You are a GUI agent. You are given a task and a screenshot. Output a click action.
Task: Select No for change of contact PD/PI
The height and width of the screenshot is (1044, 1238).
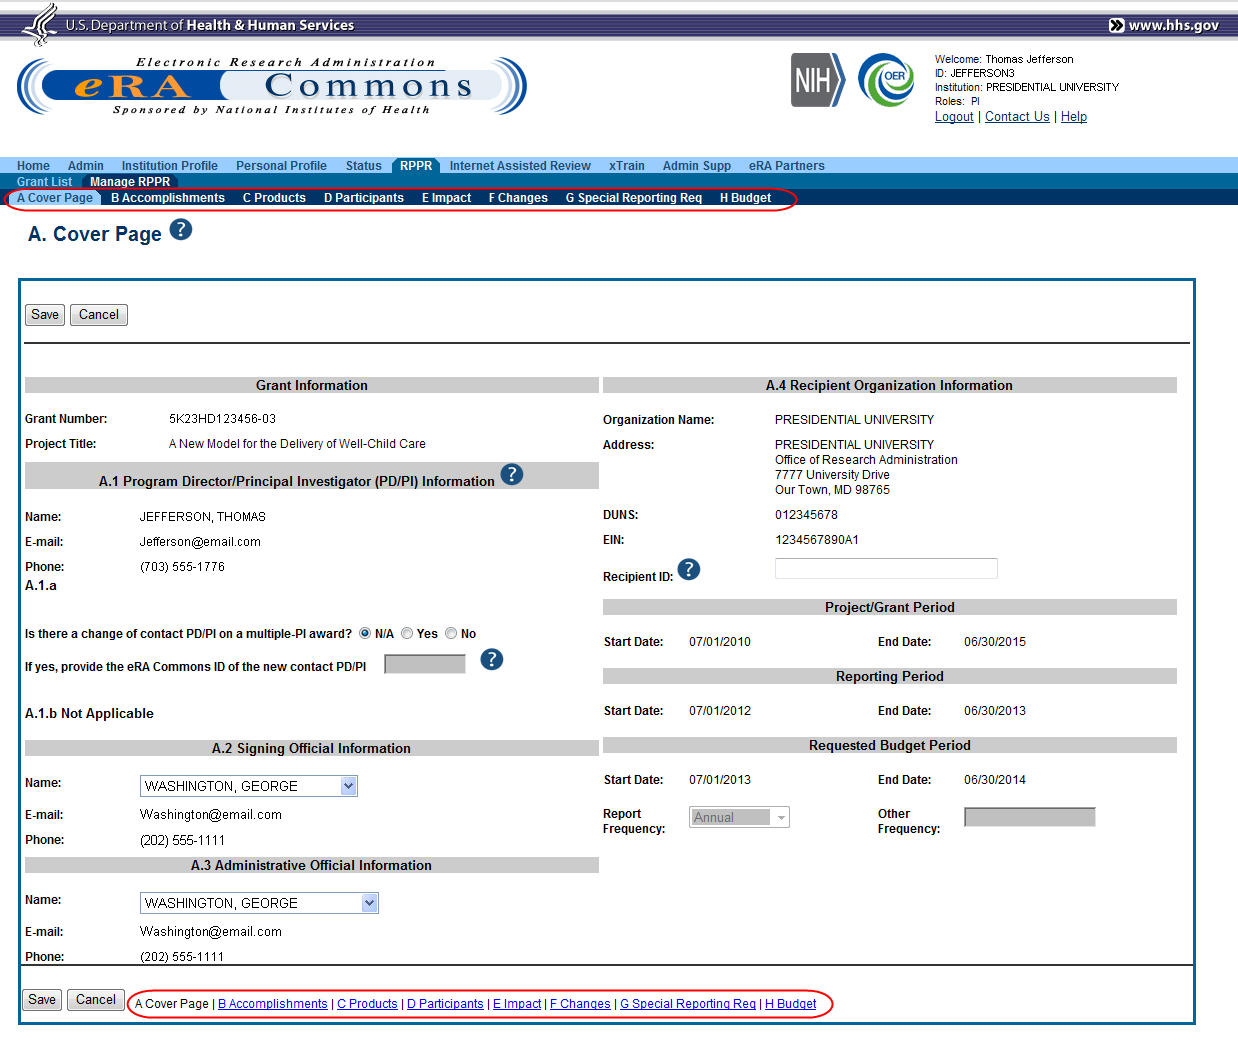[451, 633]
